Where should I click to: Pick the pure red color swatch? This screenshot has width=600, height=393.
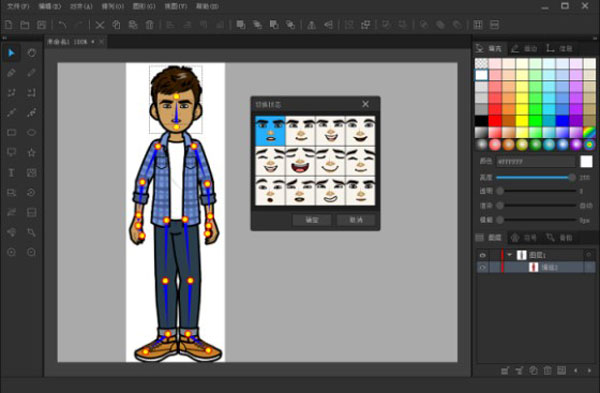tap(495, 121)
